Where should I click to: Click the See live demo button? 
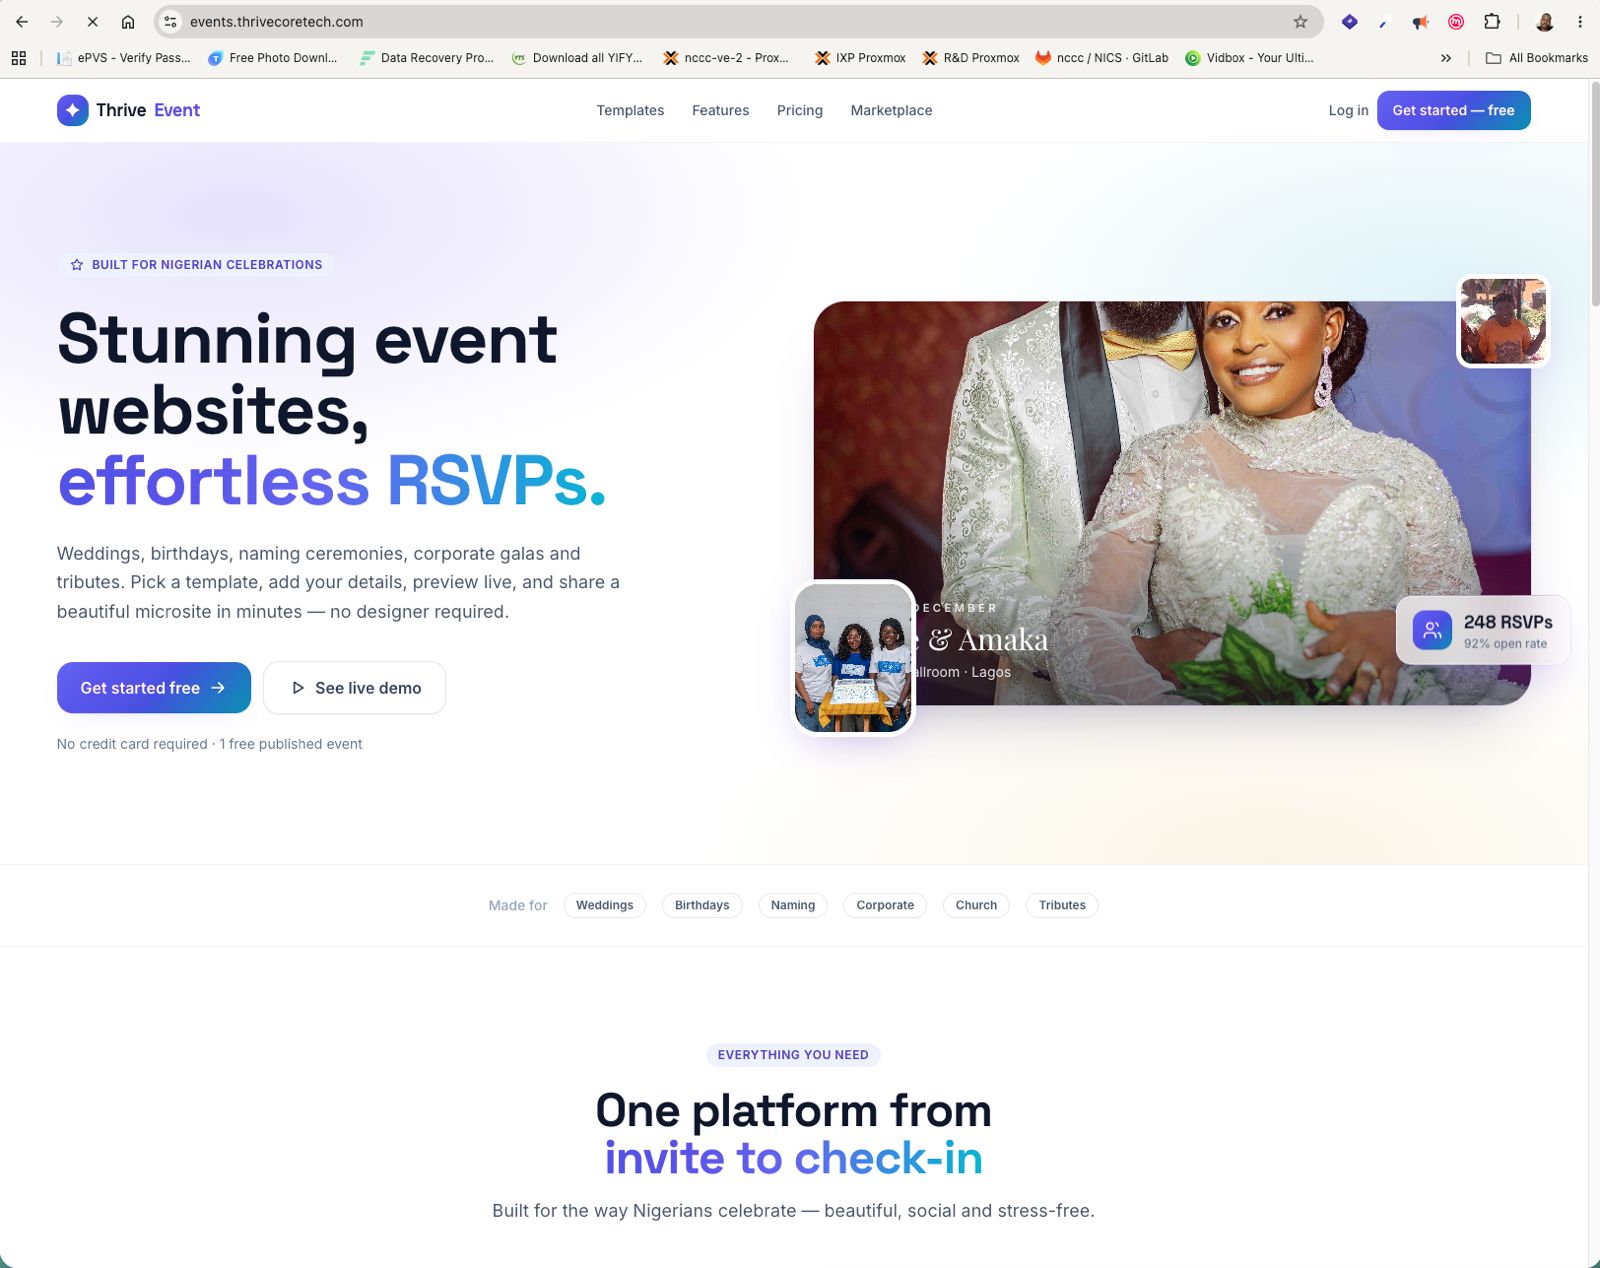tap(355, 688)
